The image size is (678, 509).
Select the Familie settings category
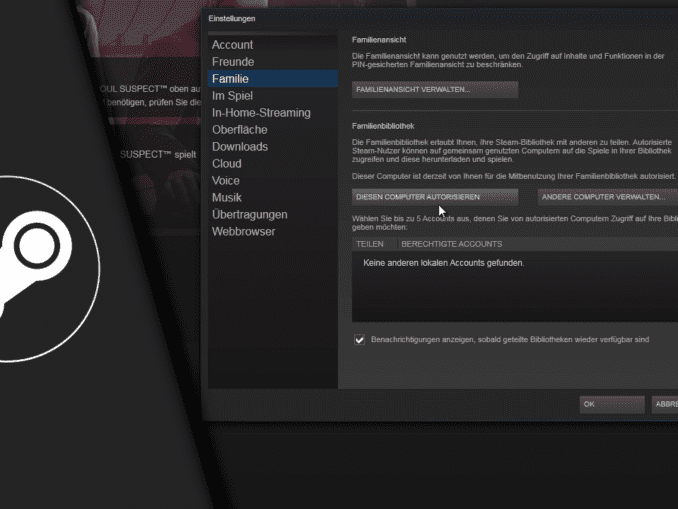(272, 79)
